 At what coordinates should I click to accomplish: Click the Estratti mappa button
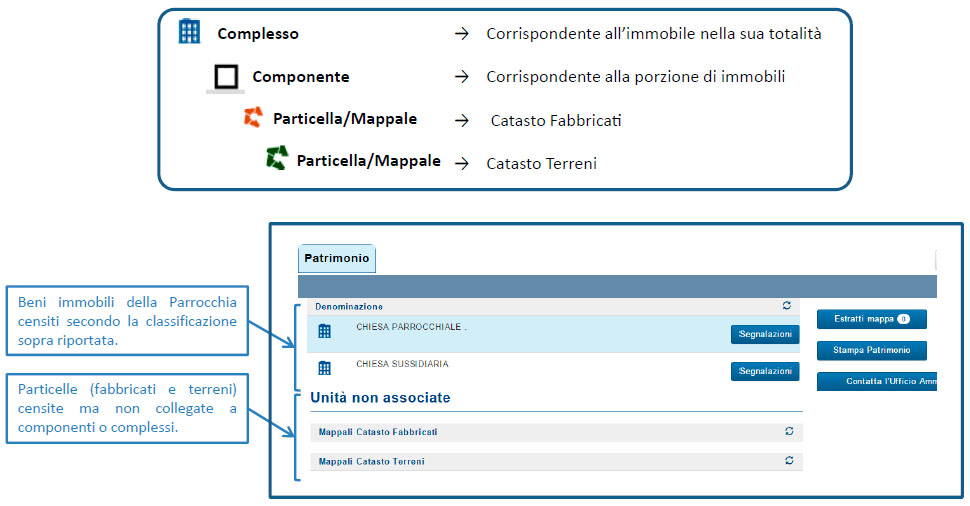(x=872, y=319)
